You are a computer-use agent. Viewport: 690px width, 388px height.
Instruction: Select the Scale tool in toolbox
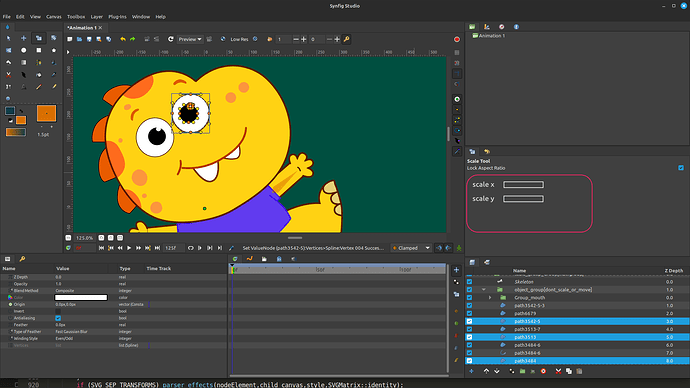39,38
